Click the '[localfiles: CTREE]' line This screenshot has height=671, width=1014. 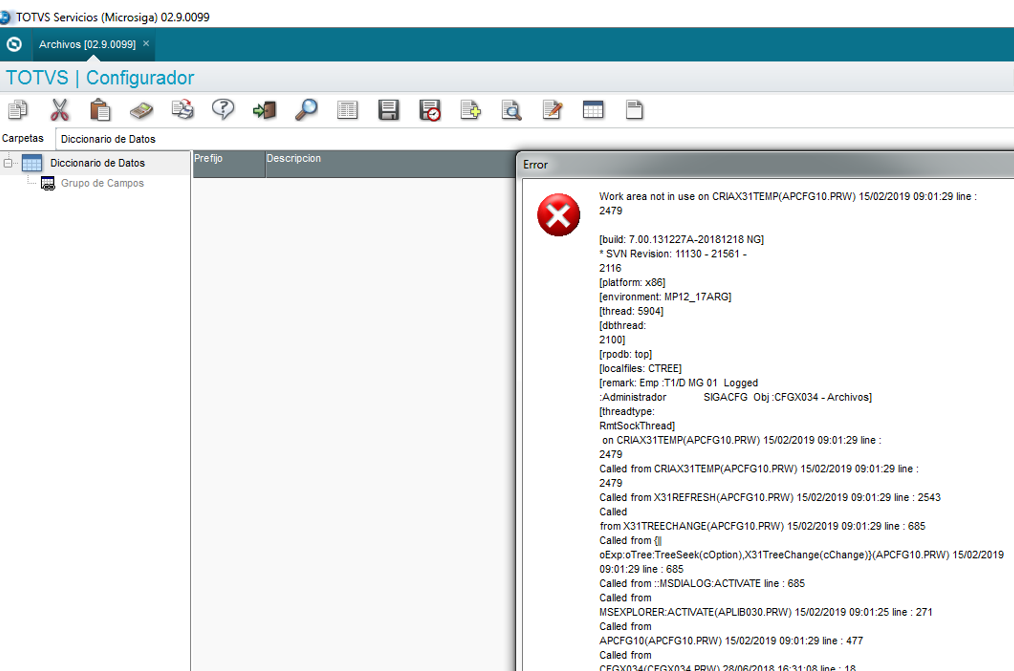point(640,368)
